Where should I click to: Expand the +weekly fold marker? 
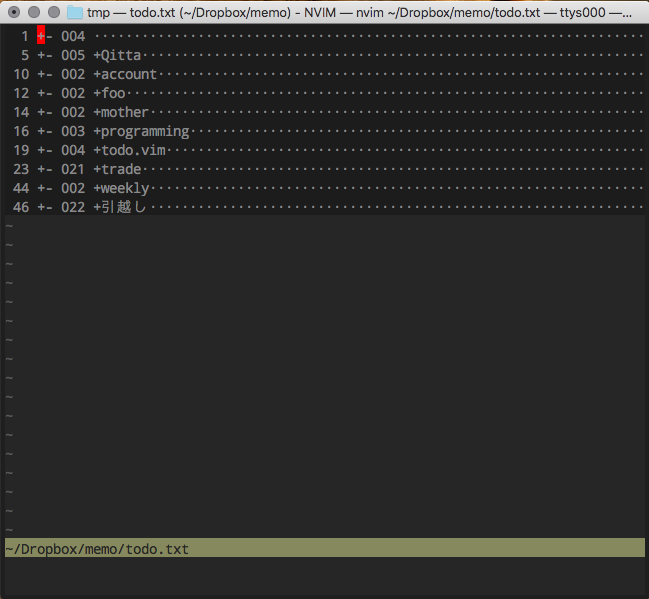(x=45, y=189)
